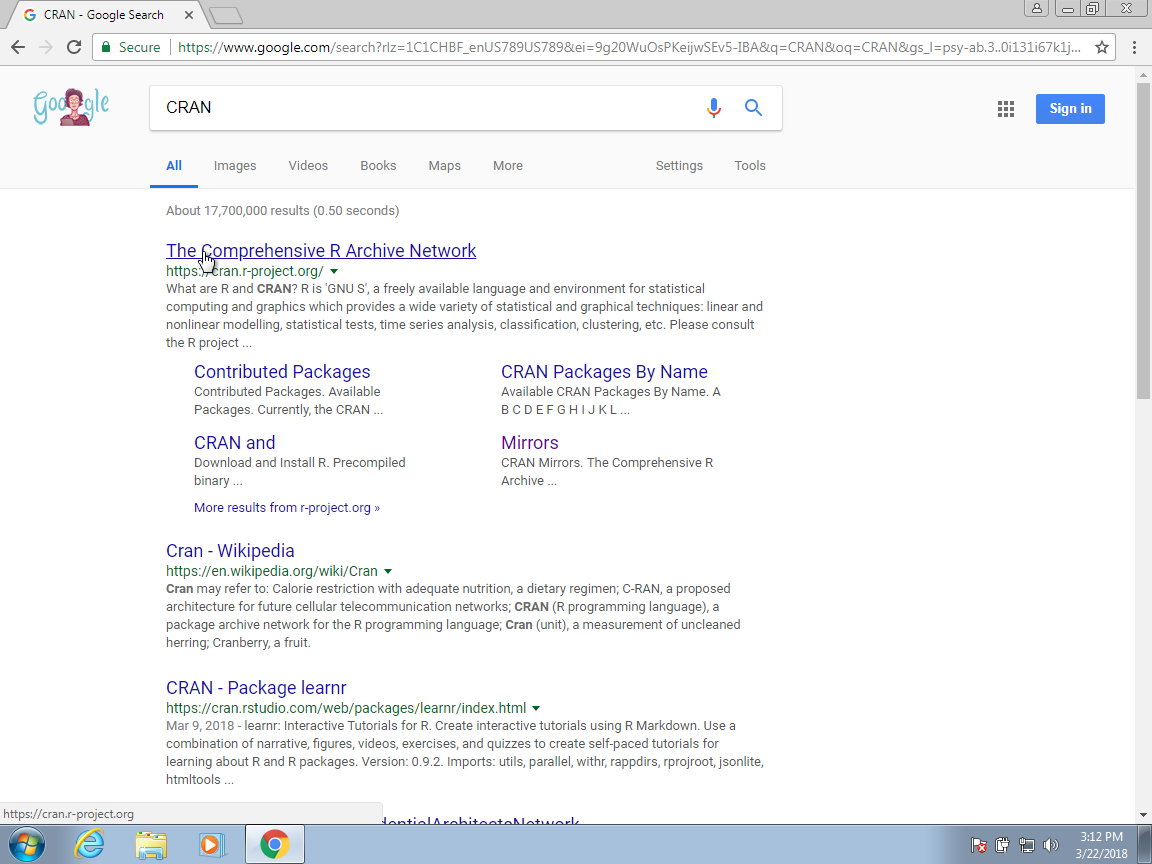
Task: Open Chrome's three-dot menu
Action: [x=1134, y=47]
